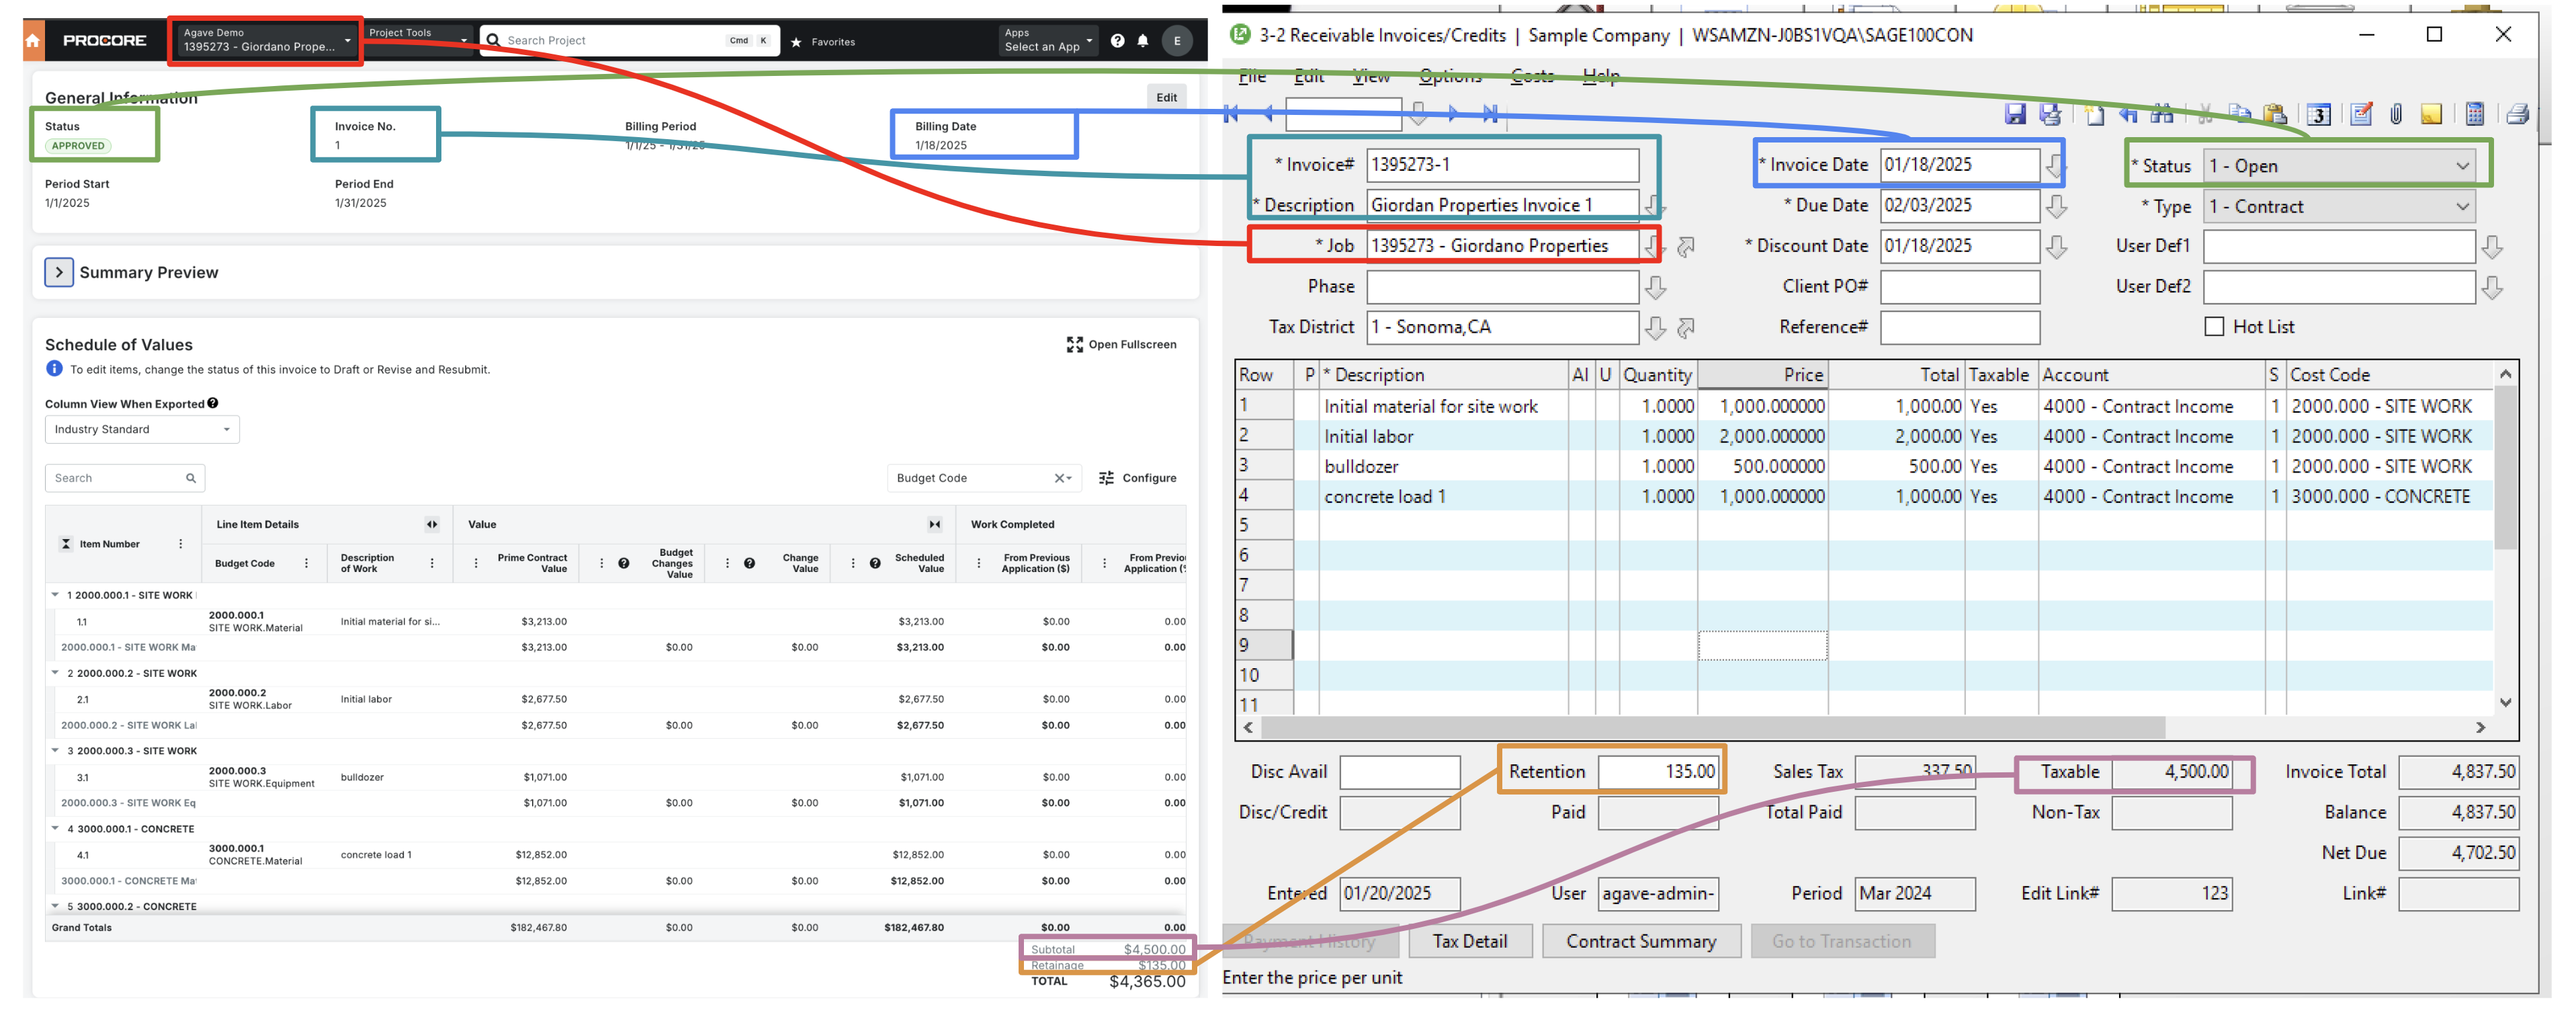
Task: Select the cell 'concrete load 1' in Sage grid
Action: tap(1443, 497)
